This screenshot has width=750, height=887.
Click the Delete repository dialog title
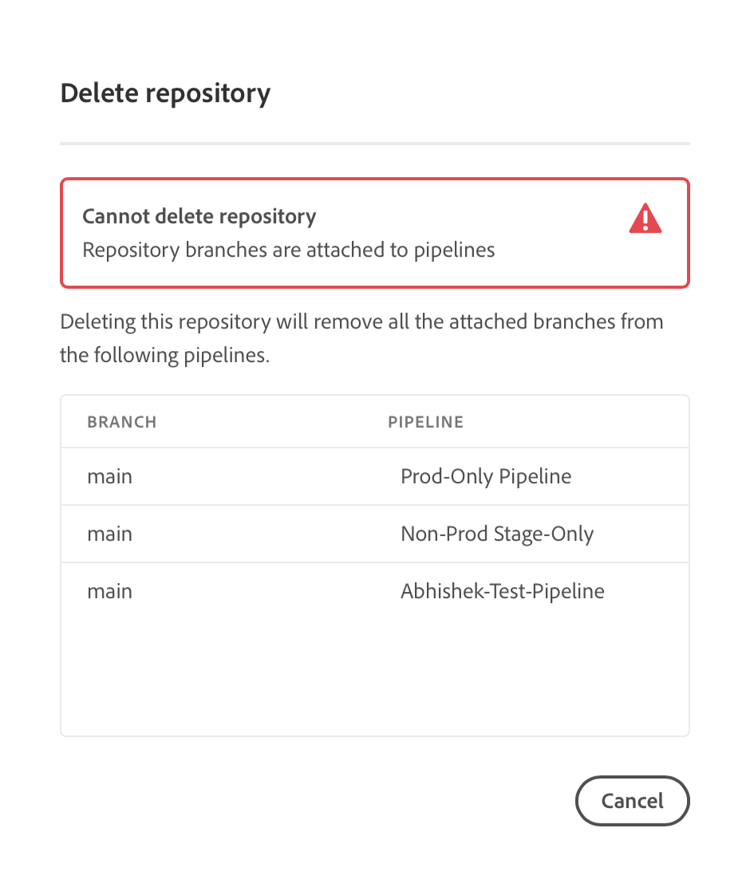click(165, 93)
